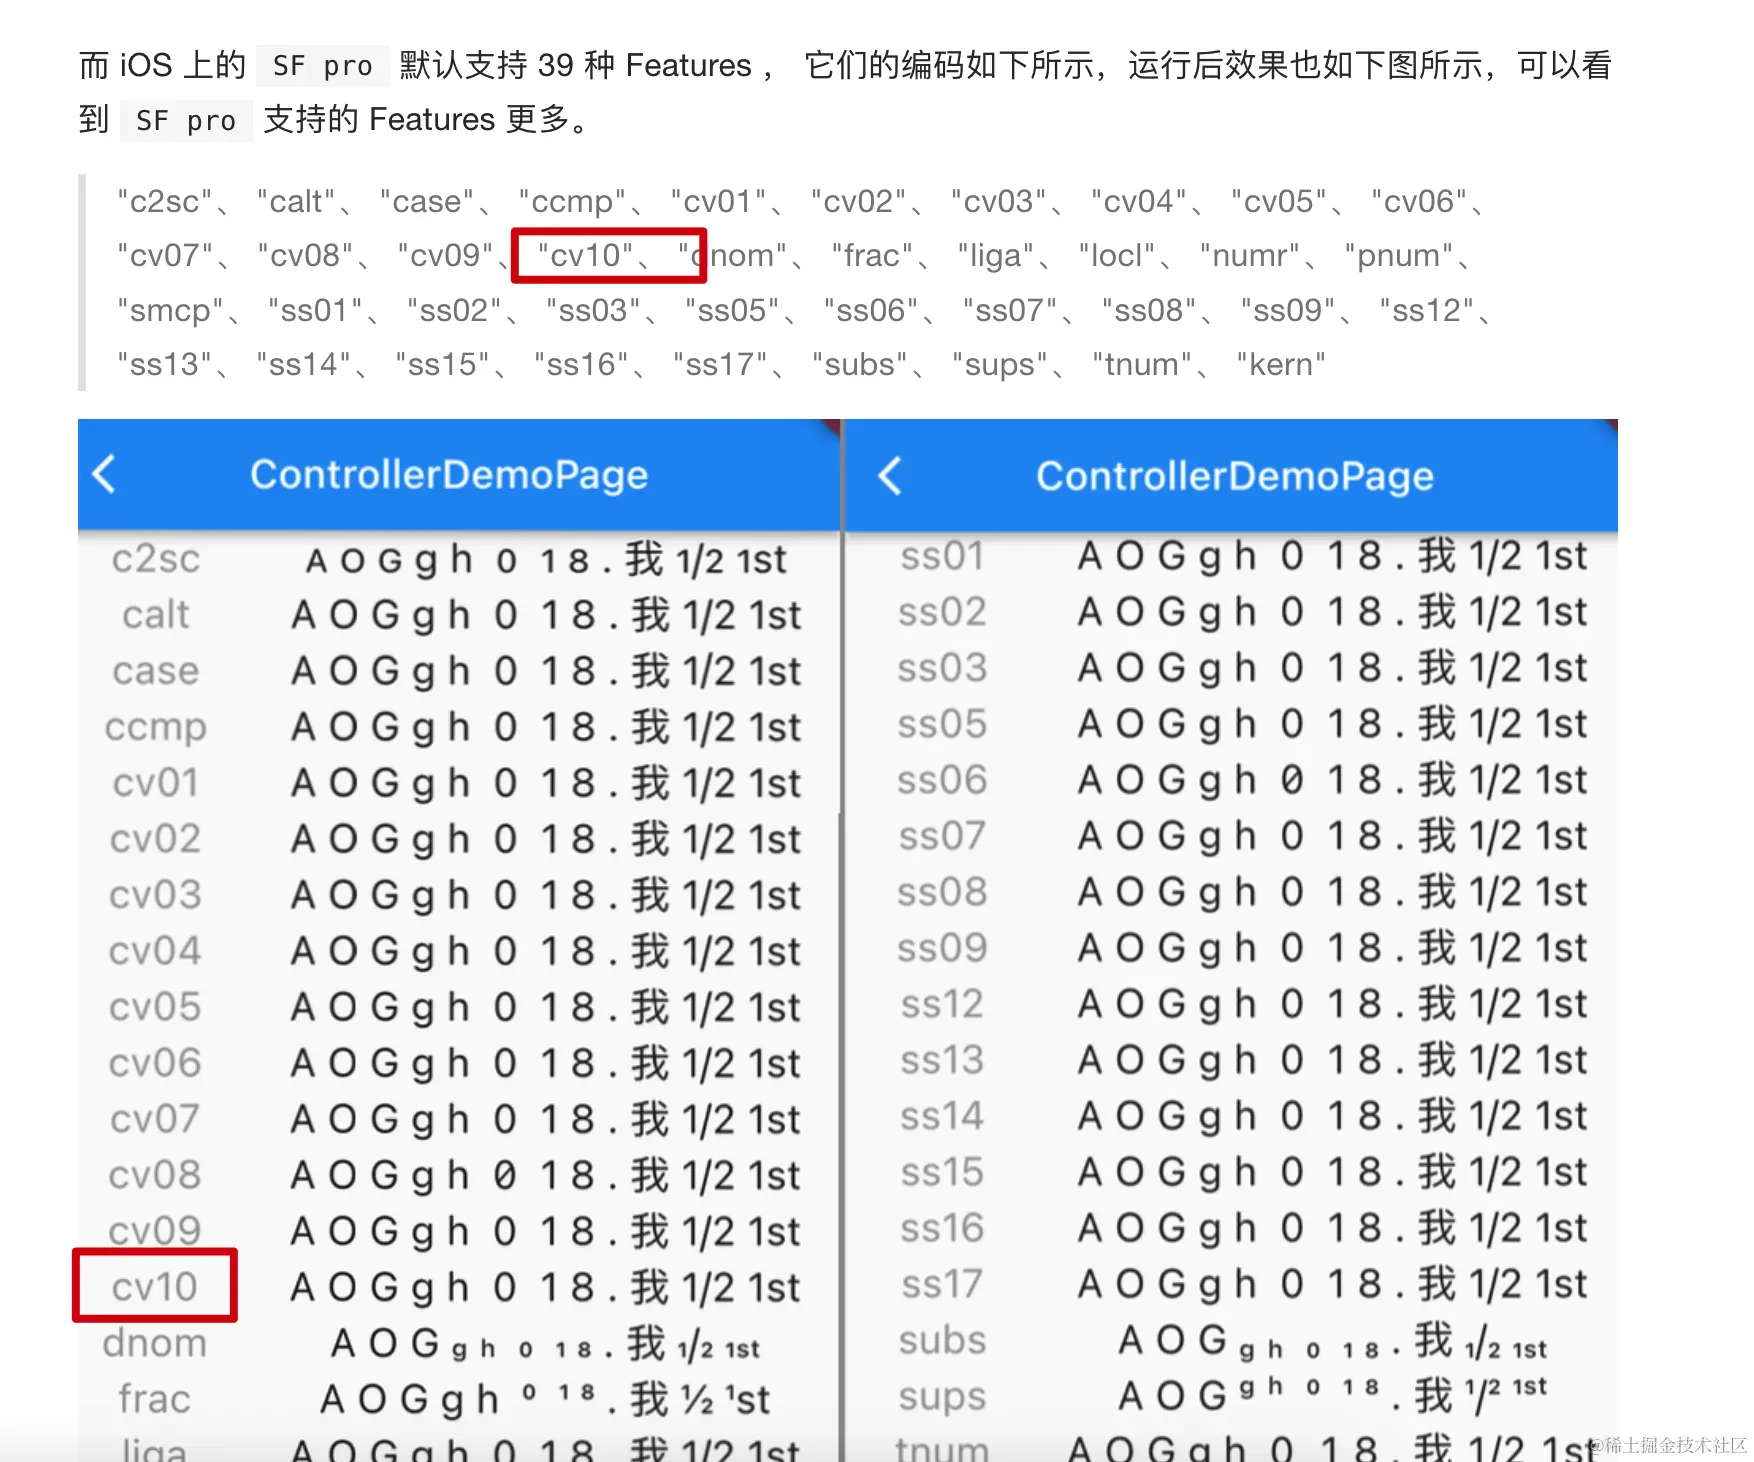Click the cv05 row label
This screenshot has width=1754, height=1462.
156,1007
